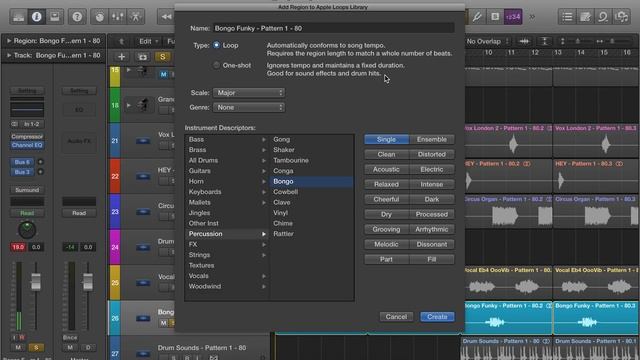This screenshot has height=360, width=640.
Task: Toggle the Solo mode square icon
Action: pyautogui.click(x=495, y=16)
